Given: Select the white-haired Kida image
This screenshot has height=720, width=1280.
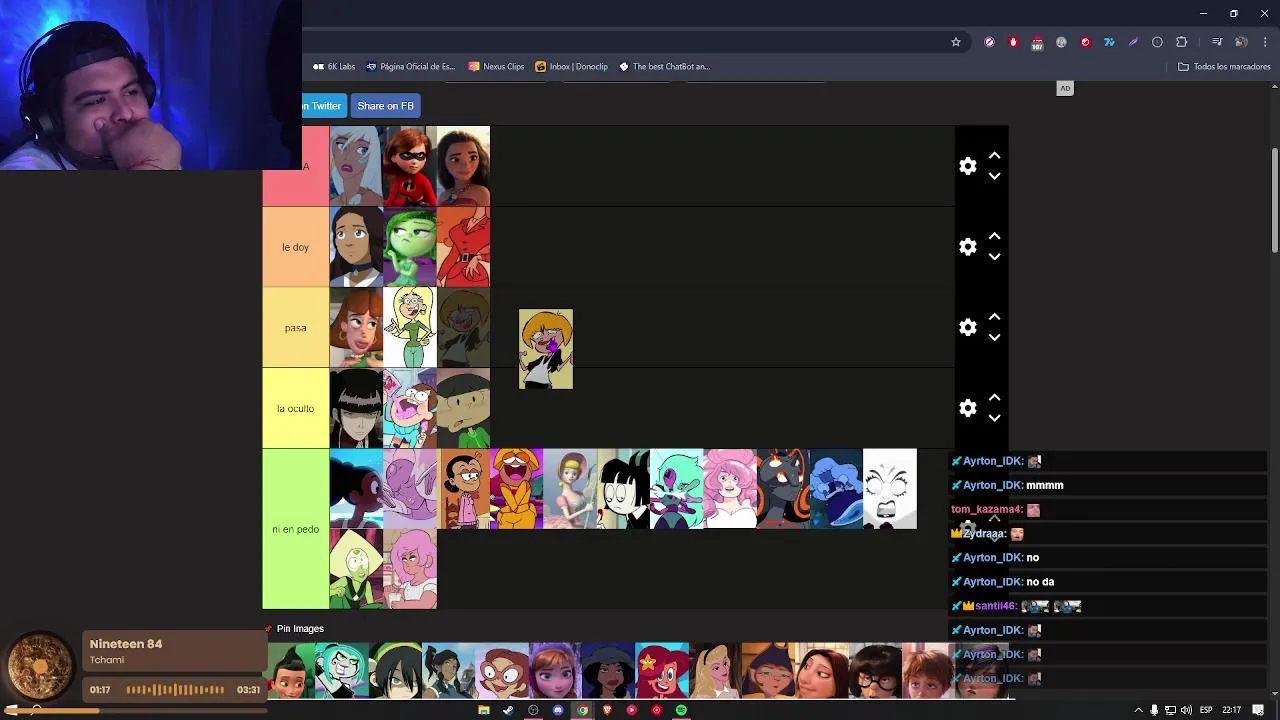Looking at the screenshot, I should click(356, 166).
